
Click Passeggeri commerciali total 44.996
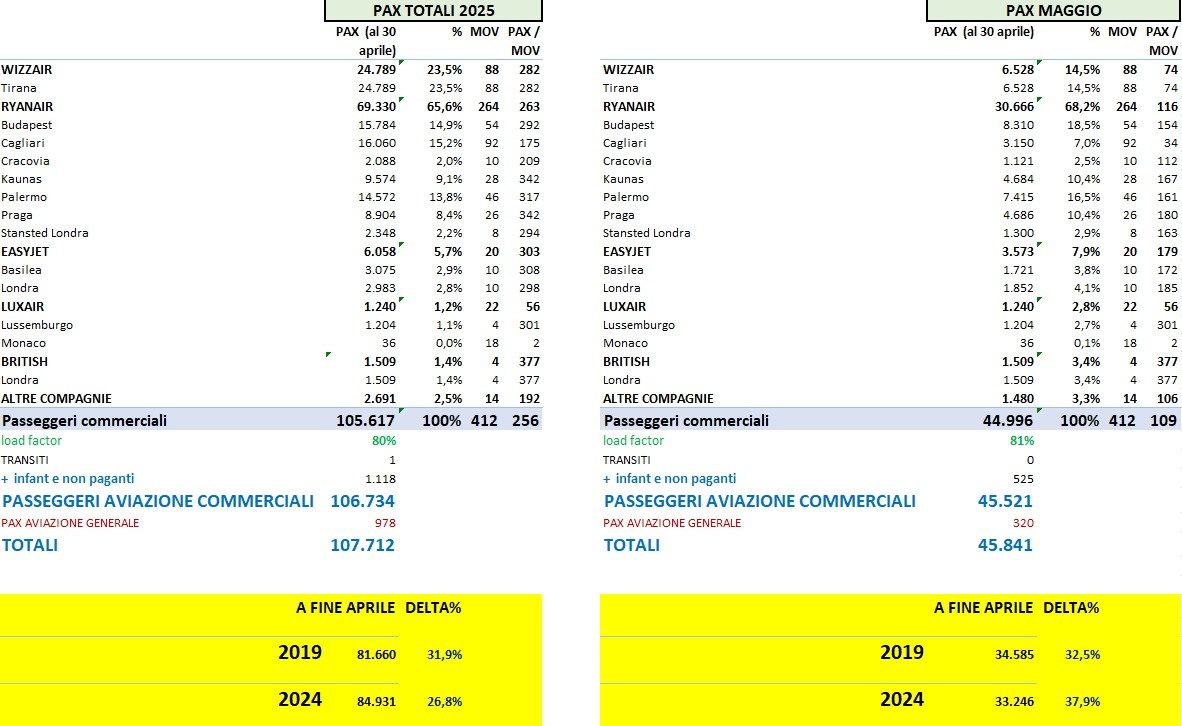tap(1009, 421)
